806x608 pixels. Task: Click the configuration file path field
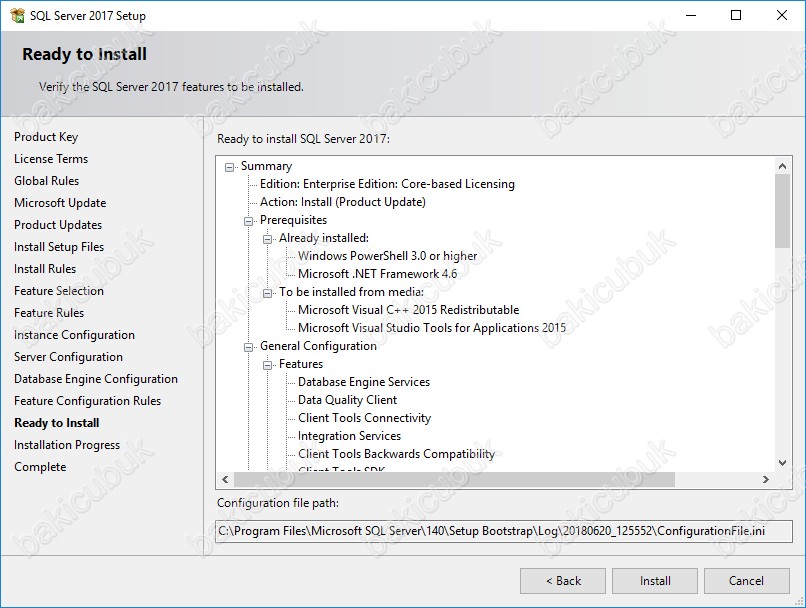click(504, 531)
